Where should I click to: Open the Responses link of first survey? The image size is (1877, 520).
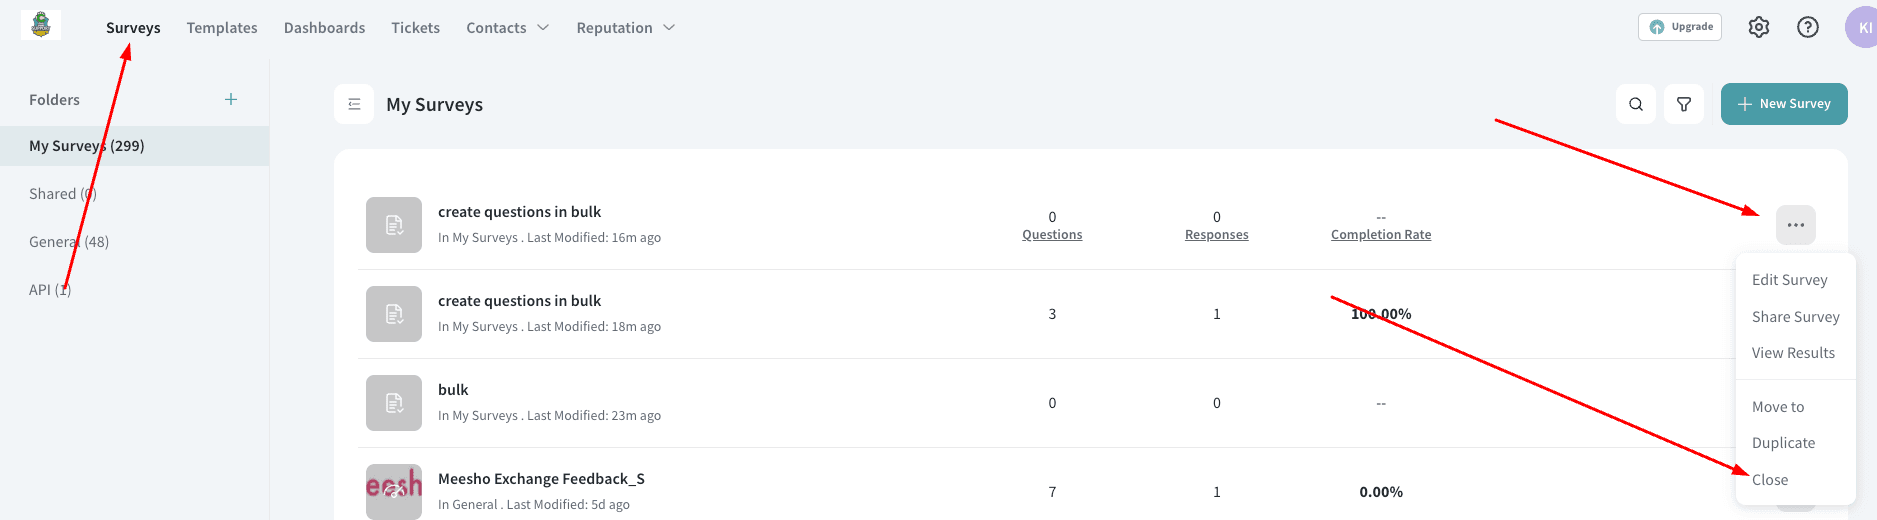(1216, 235)
